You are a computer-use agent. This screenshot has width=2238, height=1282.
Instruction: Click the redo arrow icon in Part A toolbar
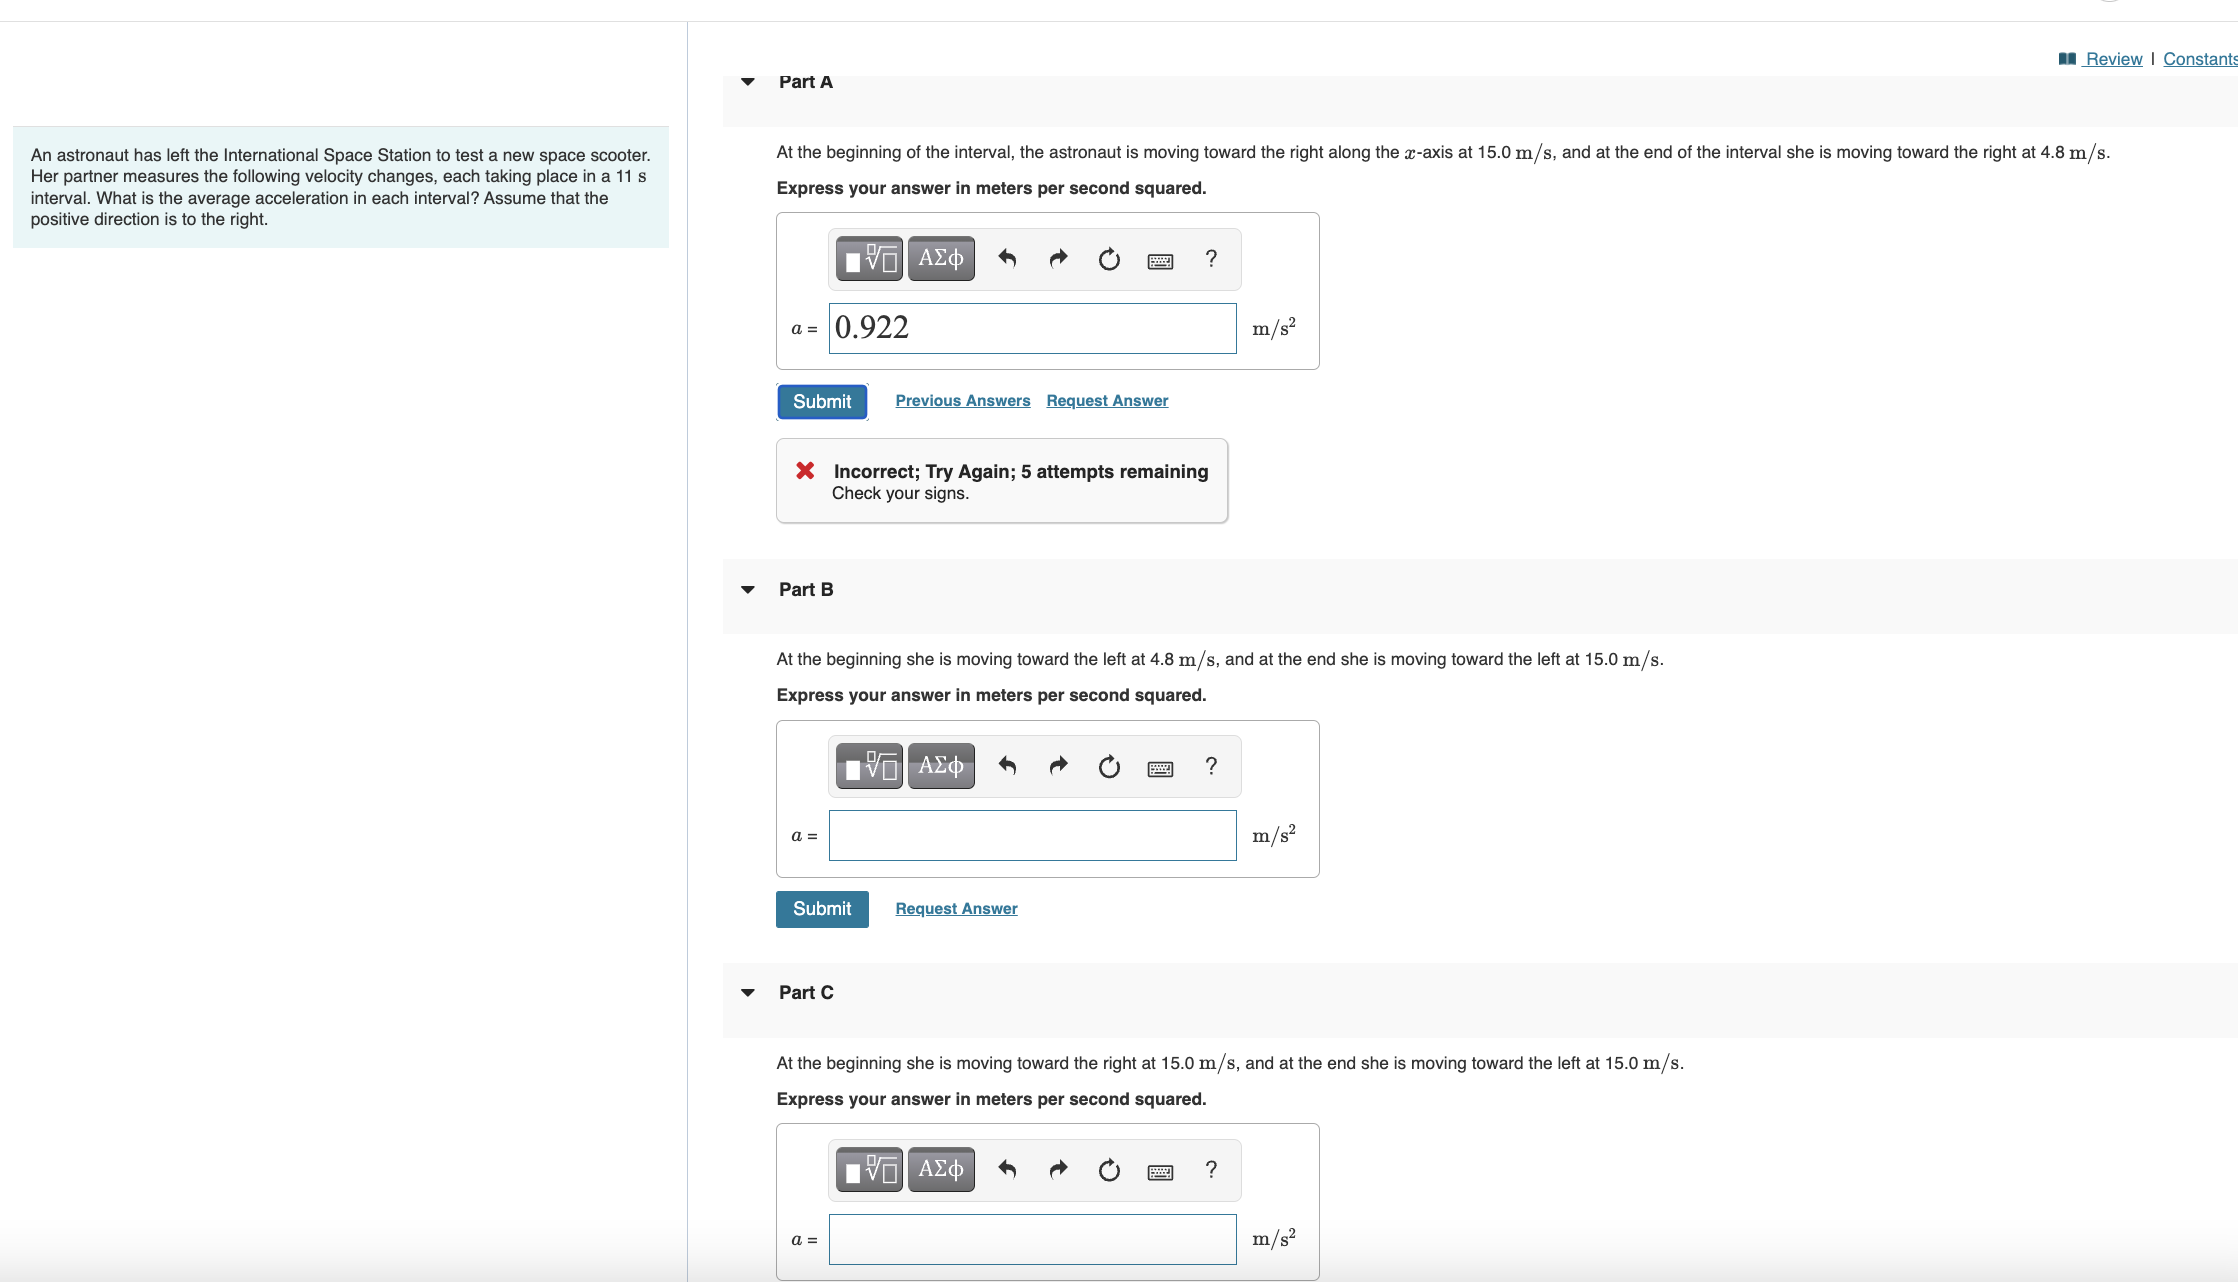[x=1058, y=258]
